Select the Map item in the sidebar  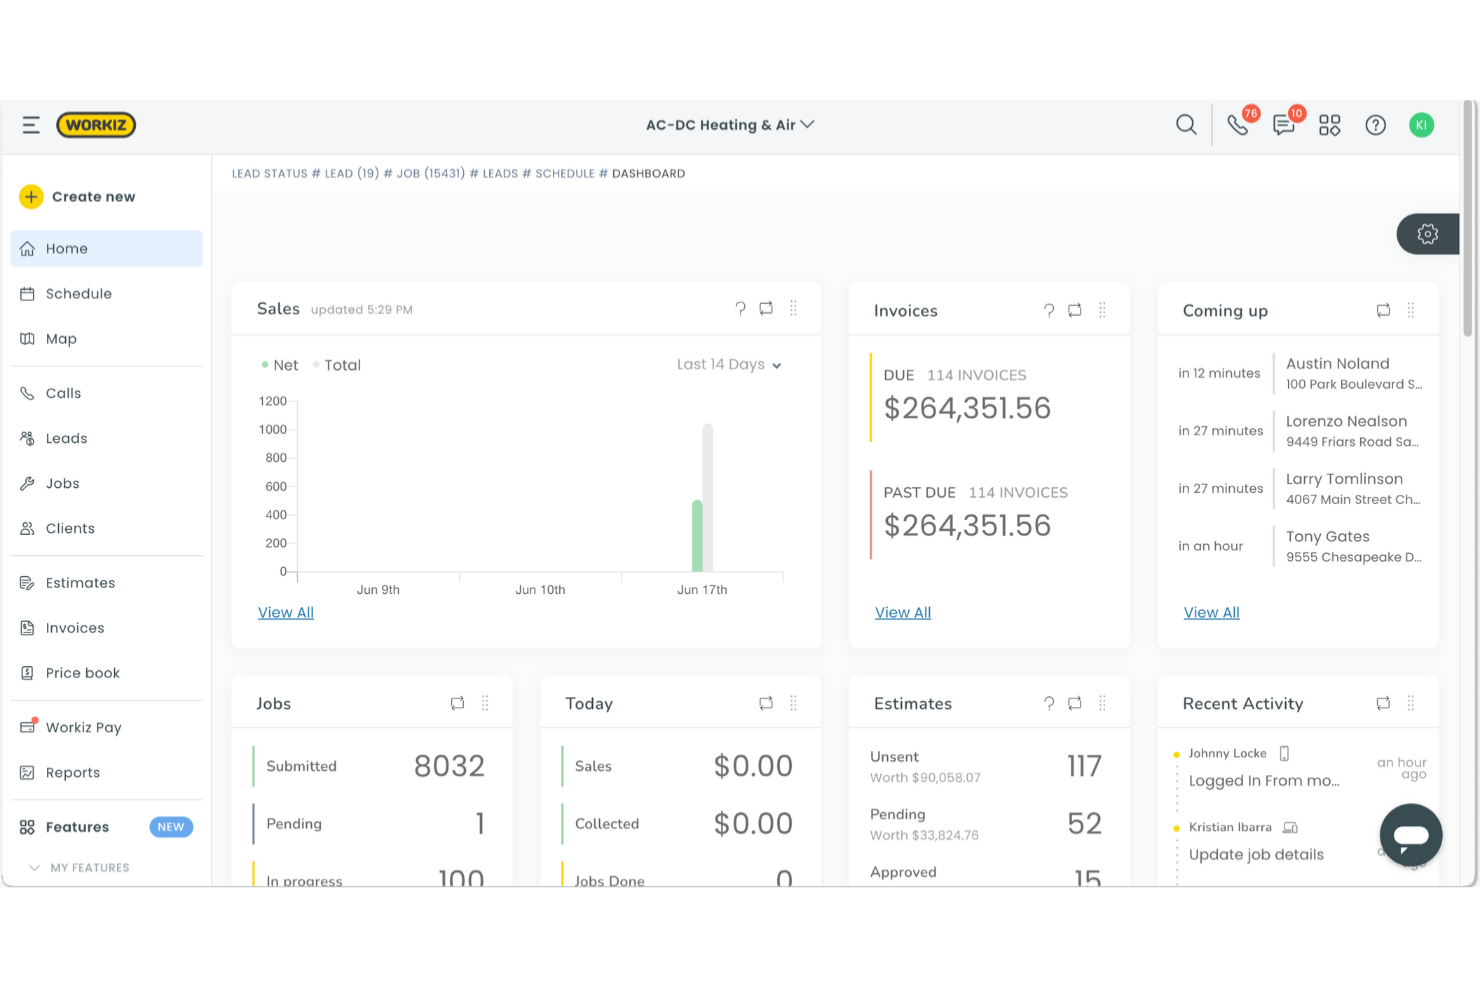62,338
